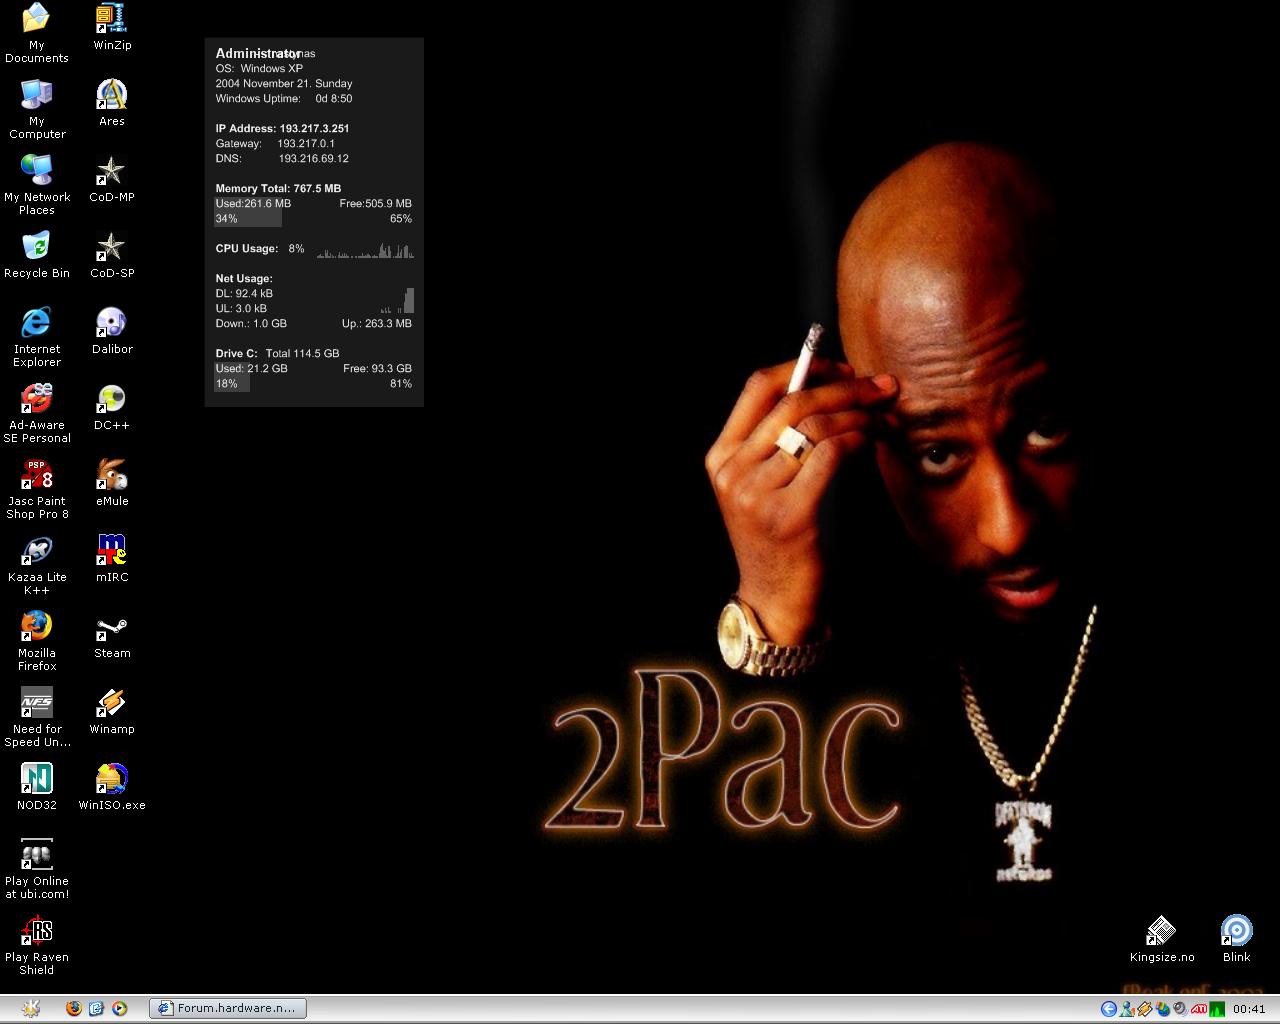
Task: Click the Drive C Total 114.5 GB text
Action: click(277, 353)
